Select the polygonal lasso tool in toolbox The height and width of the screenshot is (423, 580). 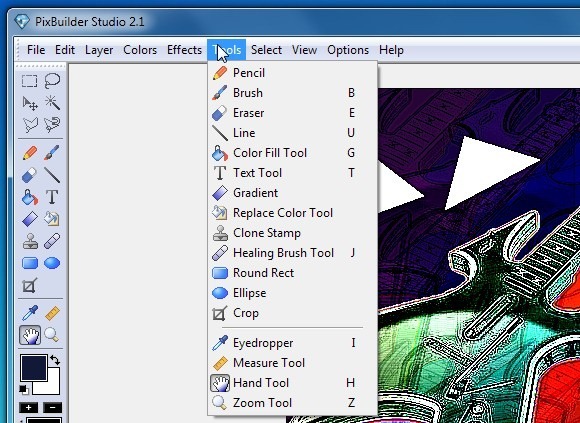coord(30,125)
